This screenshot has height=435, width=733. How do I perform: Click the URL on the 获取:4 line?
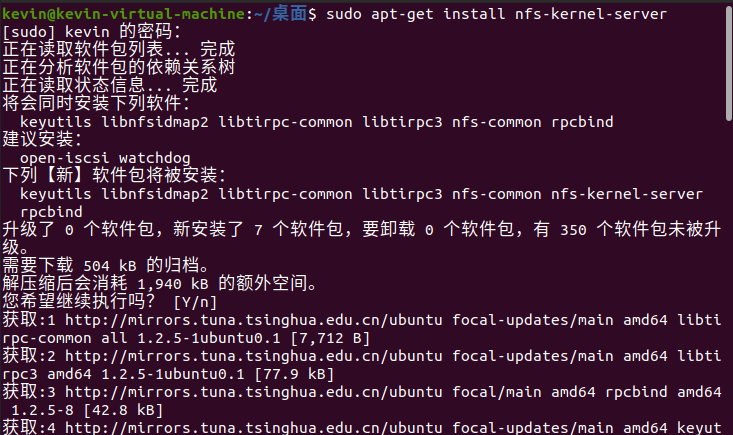[x=253, y=428]
